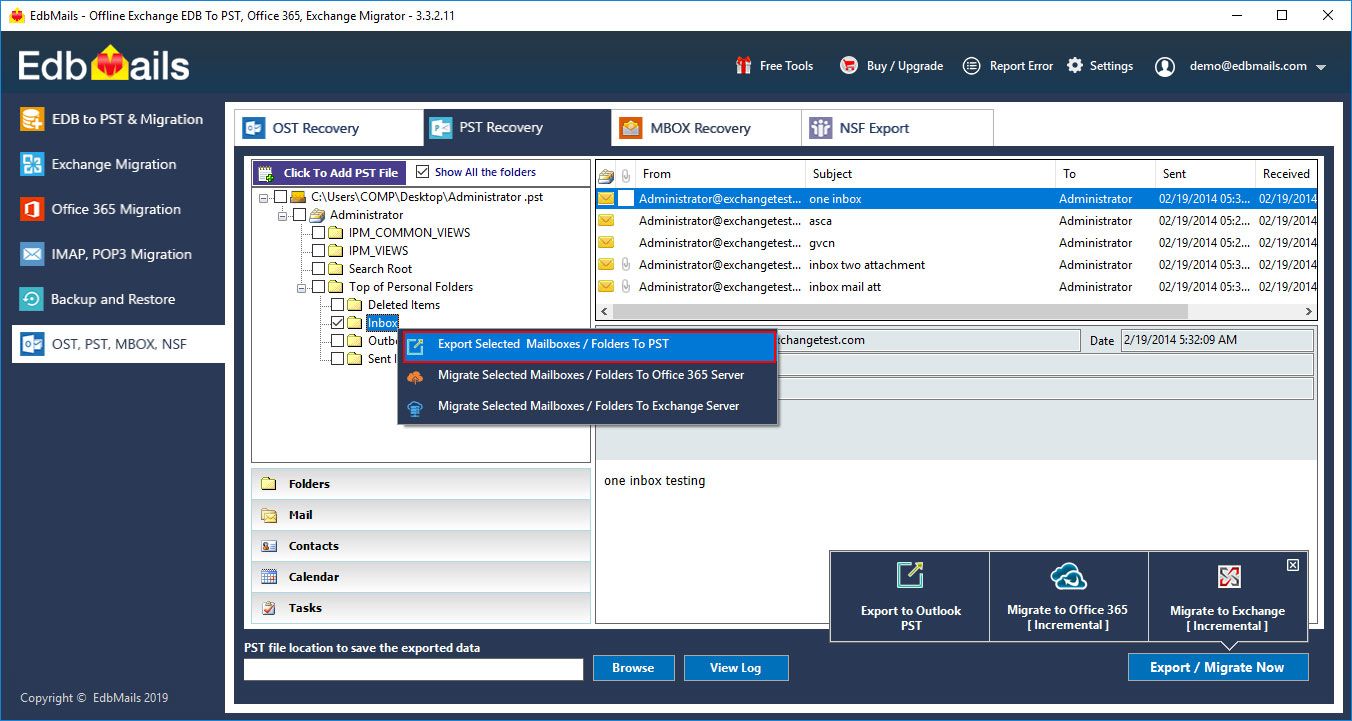
Task: Click the user account avatar icon
Action: point(1165,67)
